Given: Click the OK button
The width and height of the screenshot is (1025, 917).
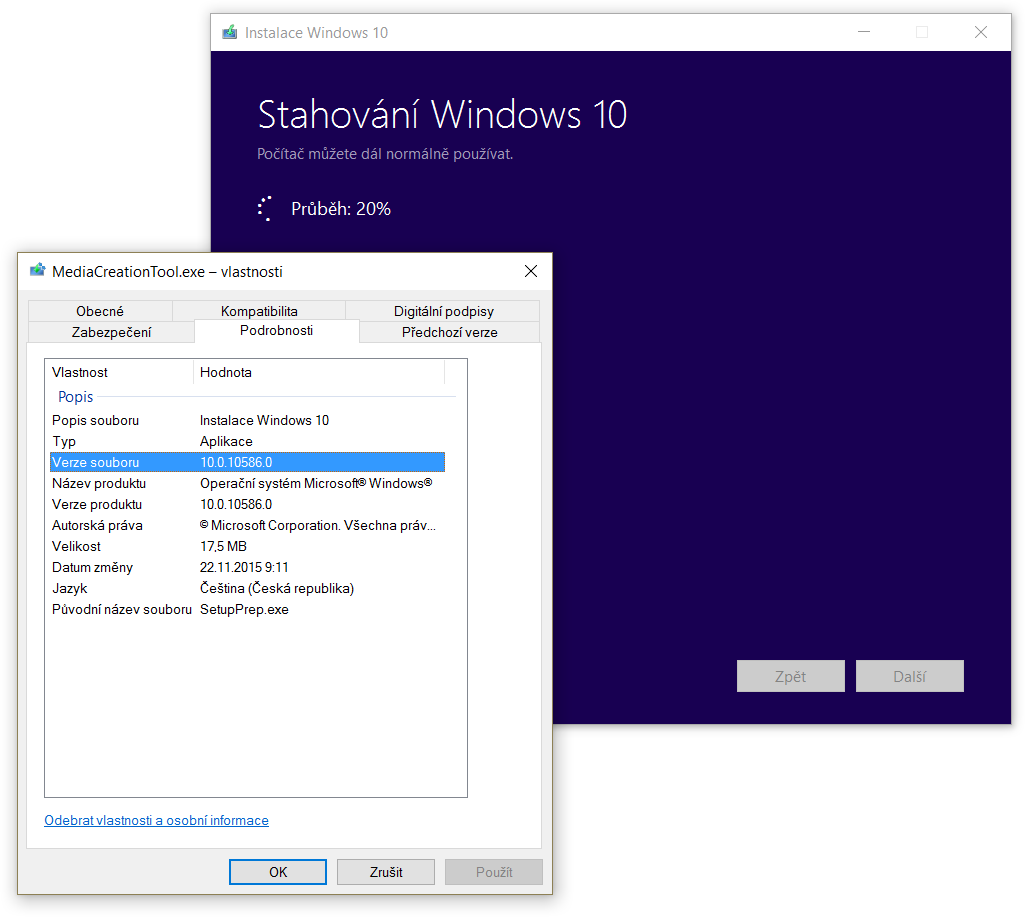Looking at the screenshot, I should [278, 871].
